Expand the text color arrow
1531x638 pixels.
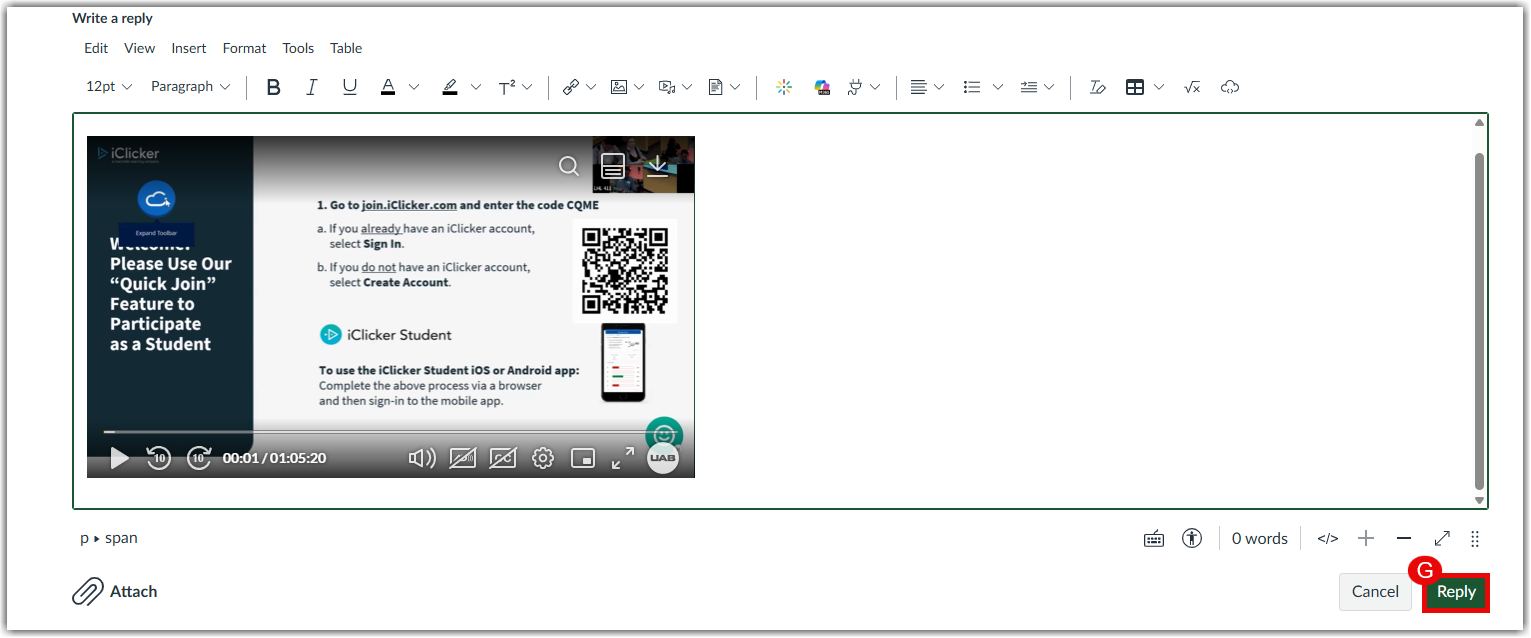point(414,87)
